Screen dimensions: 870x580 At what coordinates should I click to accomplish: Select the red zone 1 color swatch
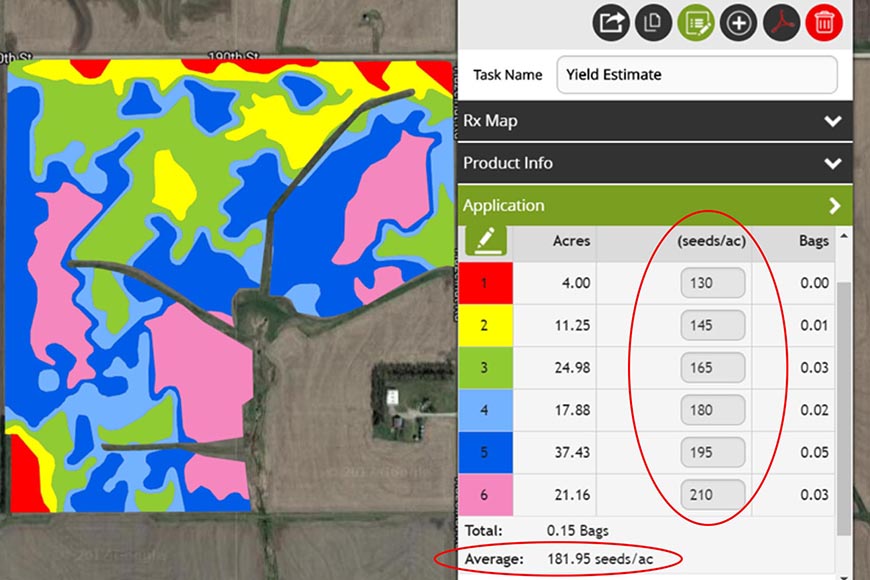tap(484, 283)
